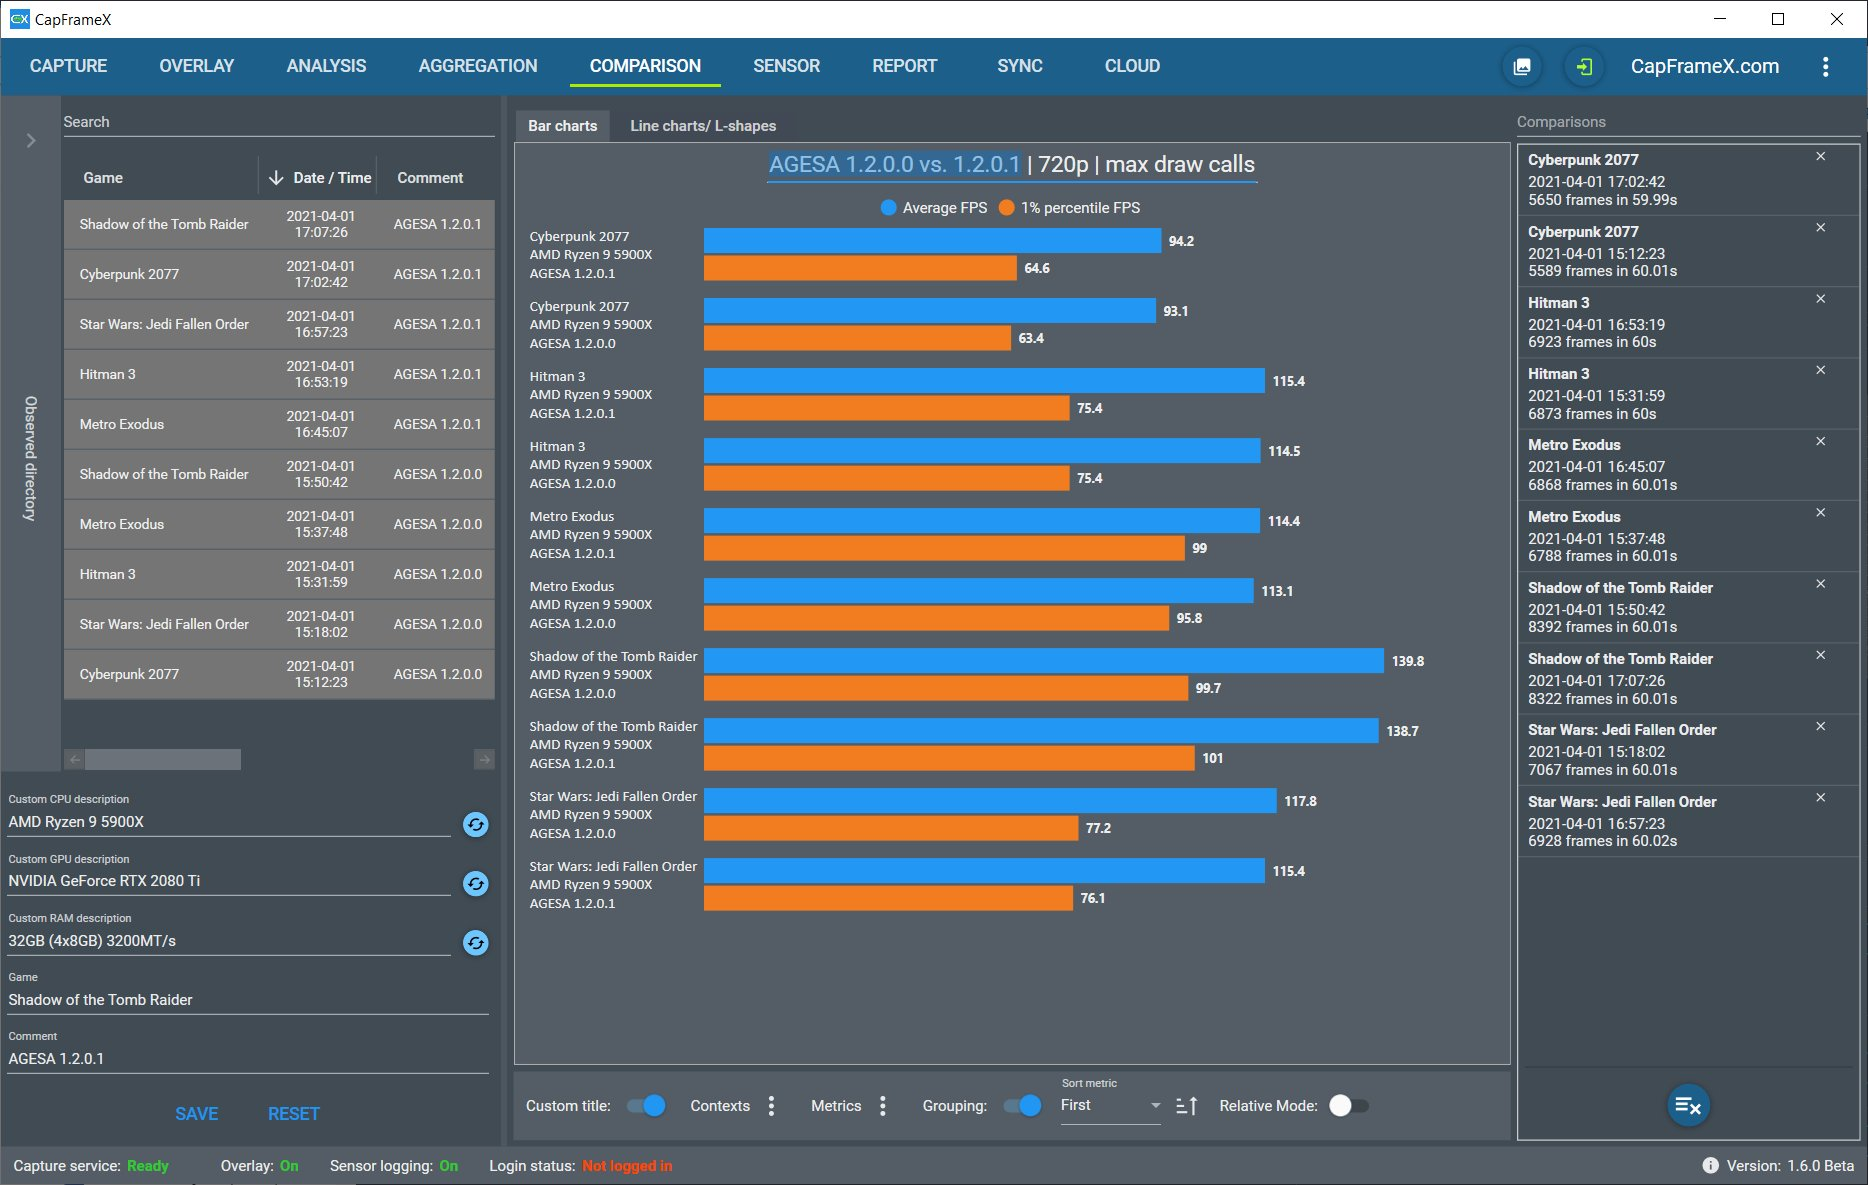
Task: Open the three-dot main menu in header
Action: coord(1825,66)
